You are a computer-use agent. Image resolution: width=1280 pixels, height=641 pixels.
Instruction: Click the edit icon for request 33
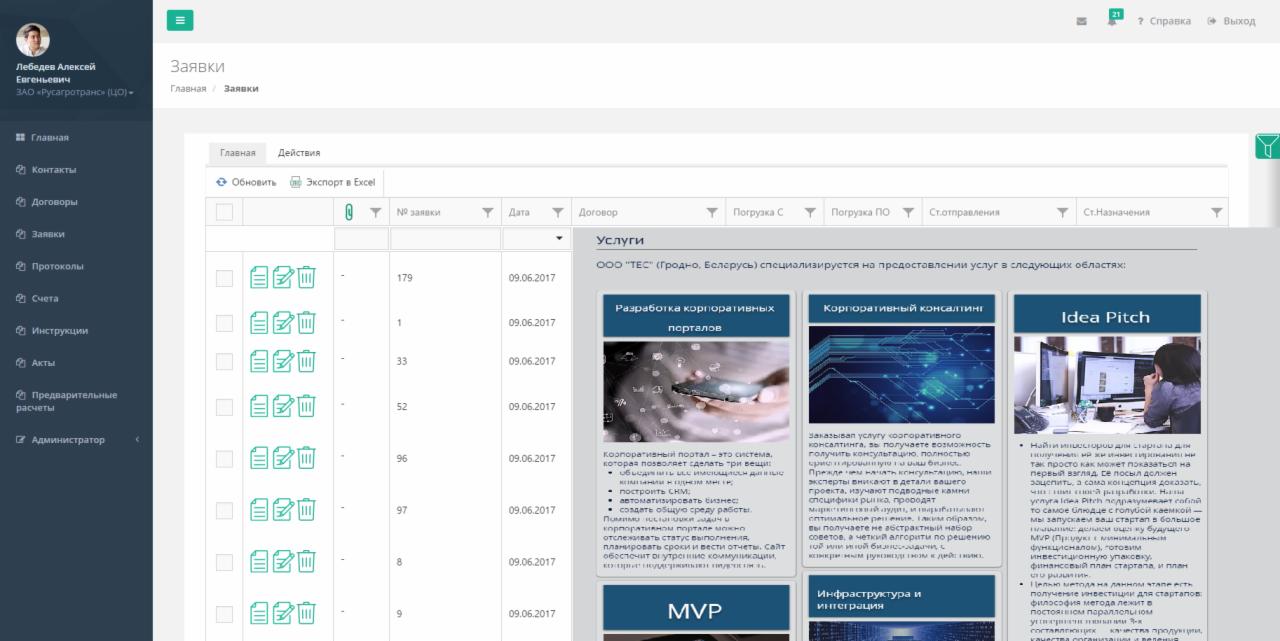click(x=282, y=361)
